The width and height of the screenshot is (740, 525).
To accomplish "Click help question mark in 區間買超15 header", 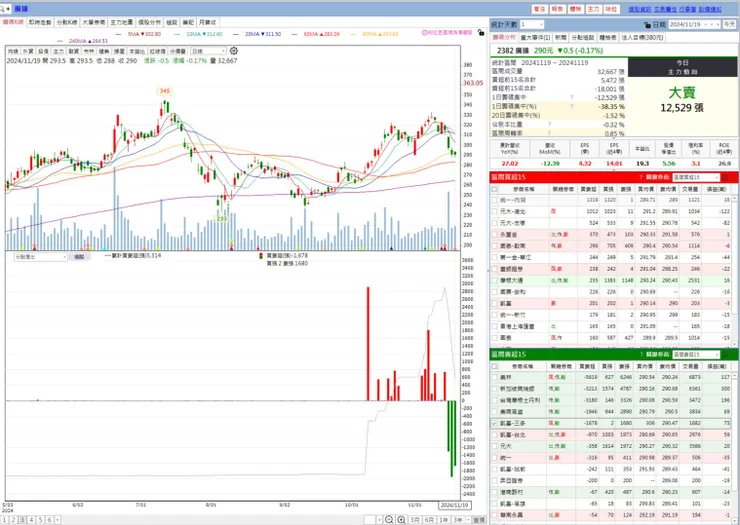I will click(x=641, y=177).
